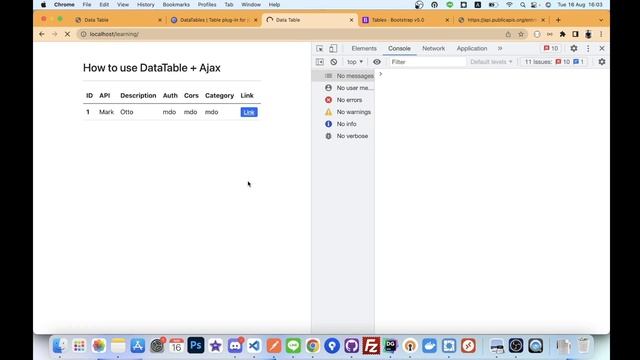Viewport: 640px width, 360px height.
Task: Click the blue Link button in row 1
Action: coord(249,112)
